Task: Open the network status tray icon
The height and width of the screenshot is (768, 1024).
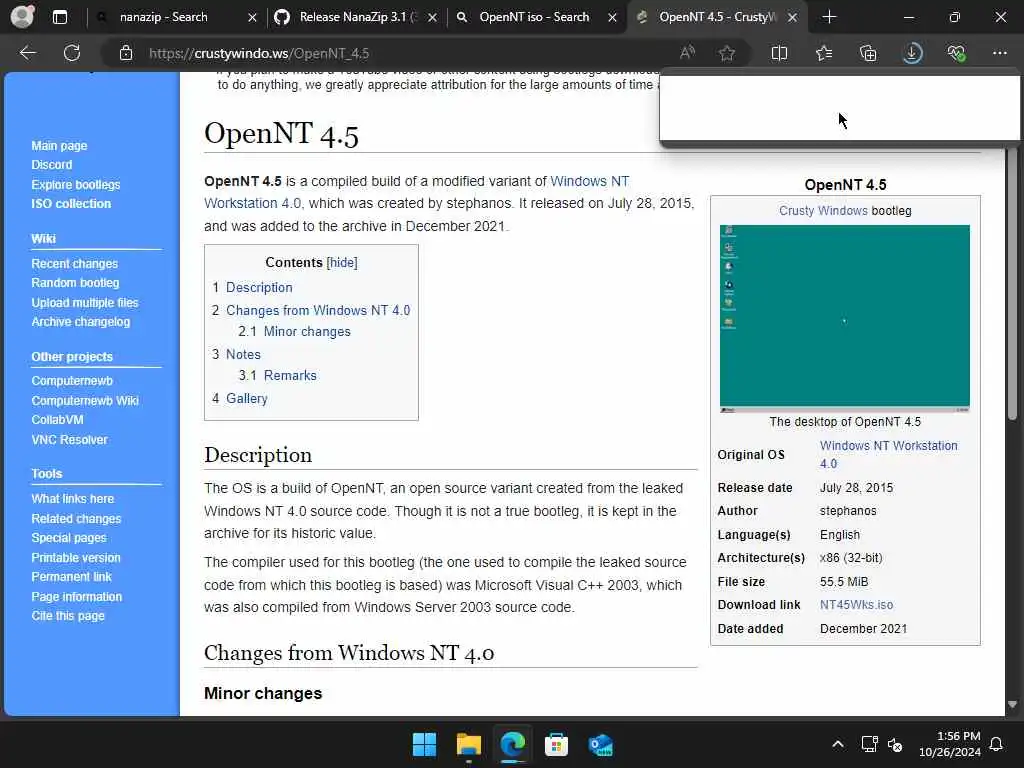Action: [x=869, y=744]
